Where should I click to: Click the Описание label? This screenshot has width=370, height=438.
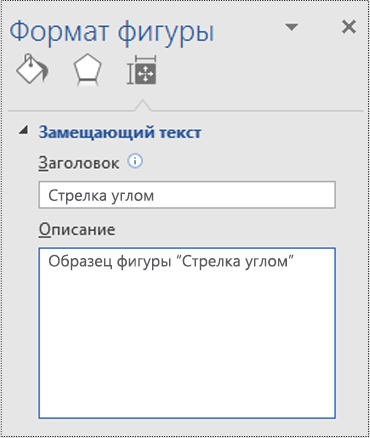[77, 230]
